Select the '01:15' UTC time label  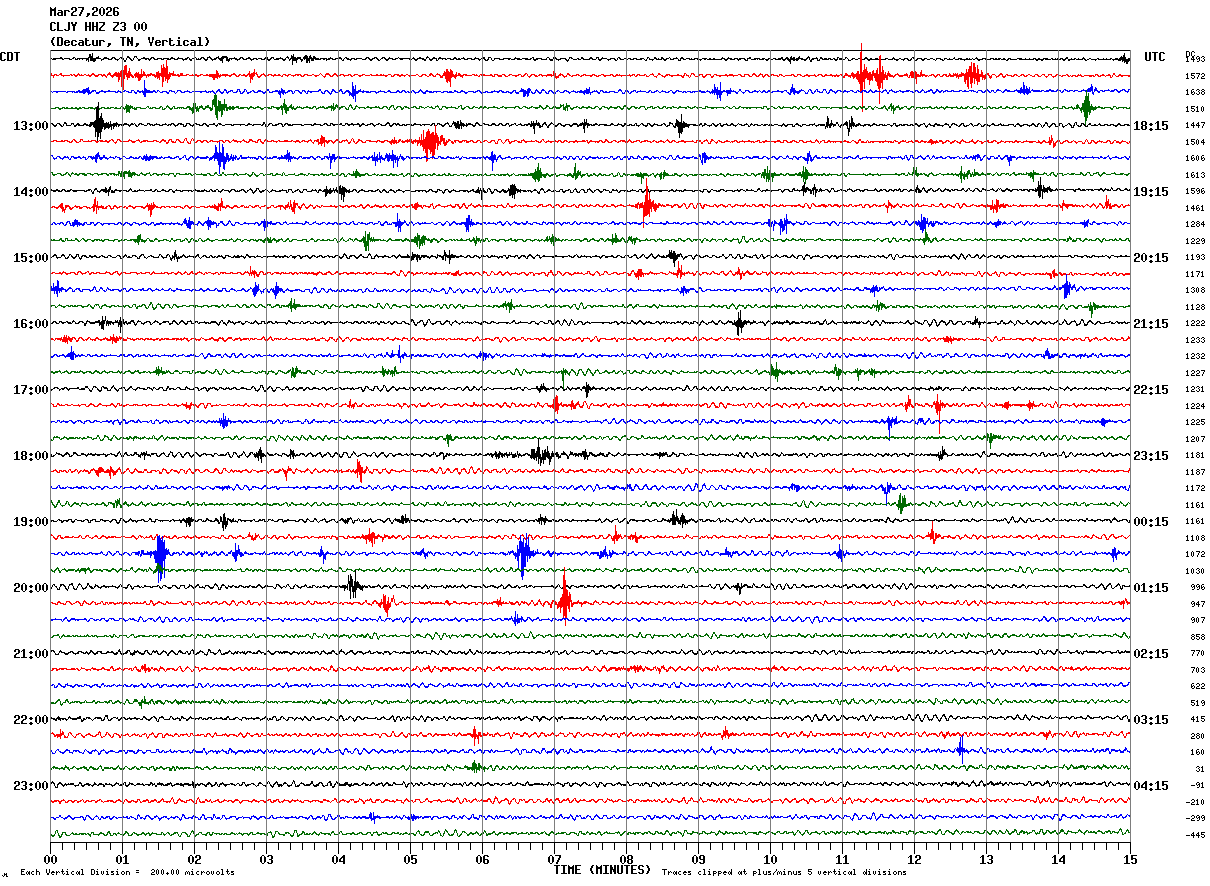(x=1151, y=588)
